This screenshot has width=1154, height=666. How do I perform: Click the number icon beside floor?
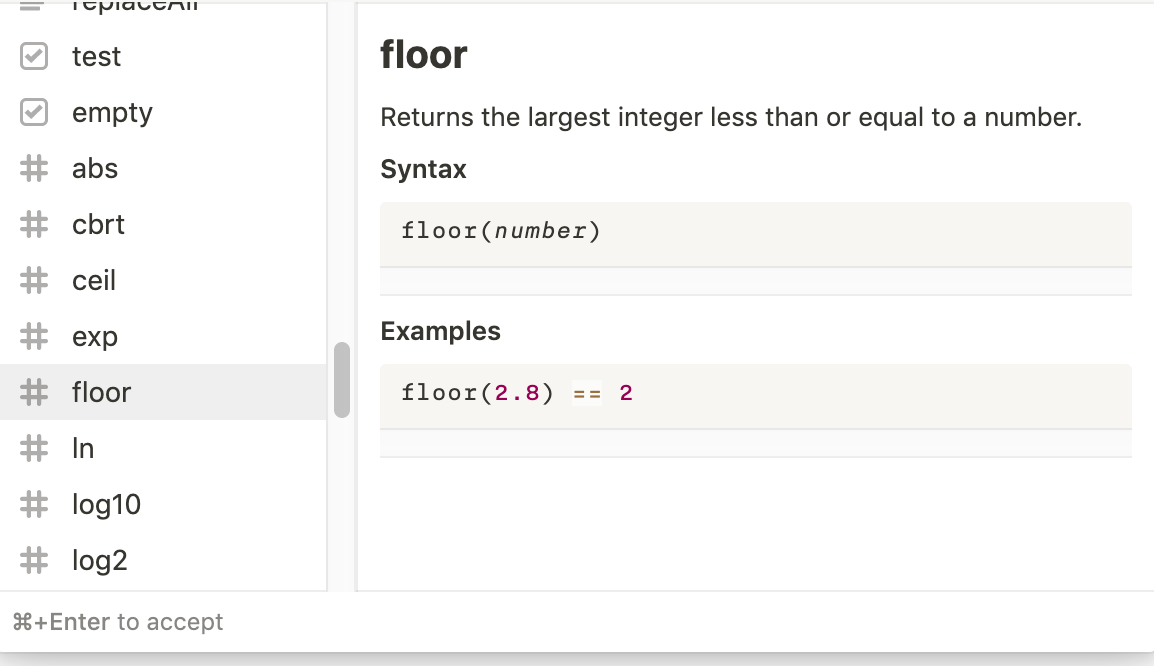[x=34, y=392]
